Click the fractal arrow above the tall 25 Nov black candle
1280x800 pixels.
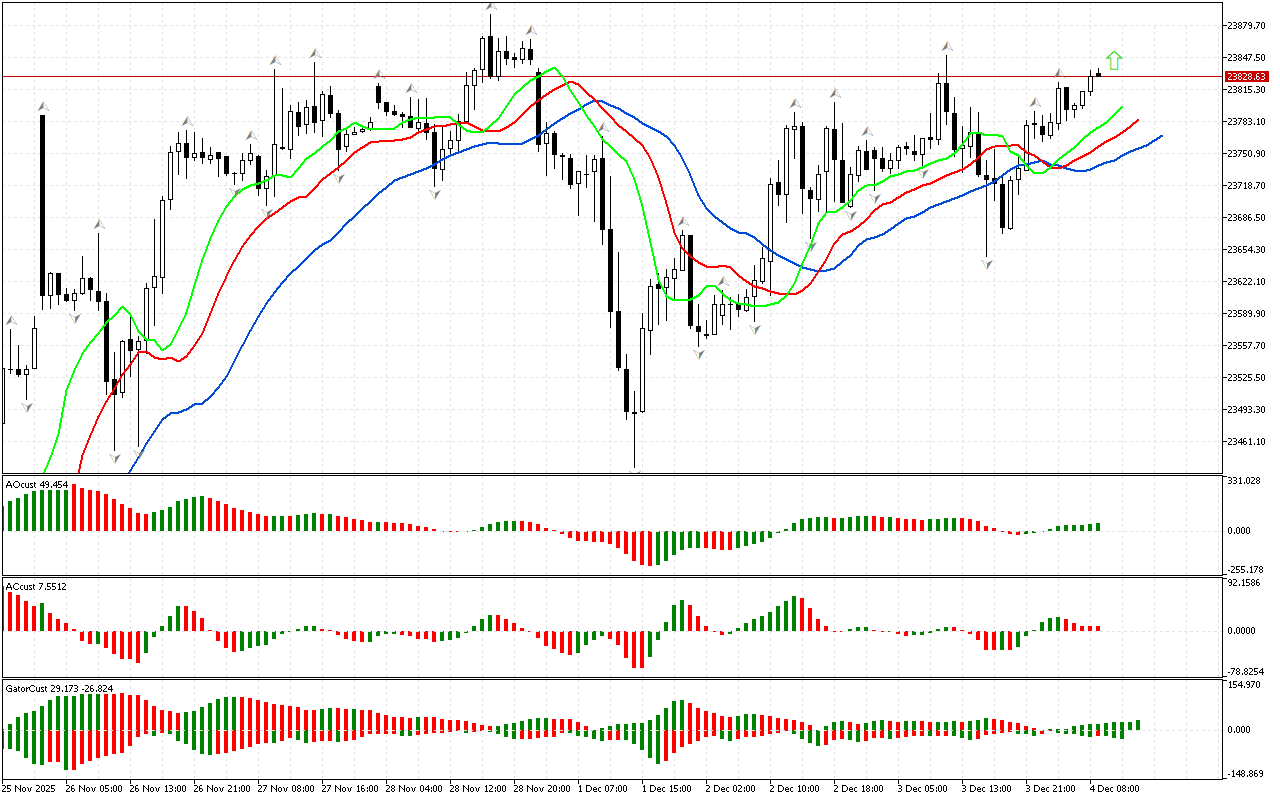(43, 105)
